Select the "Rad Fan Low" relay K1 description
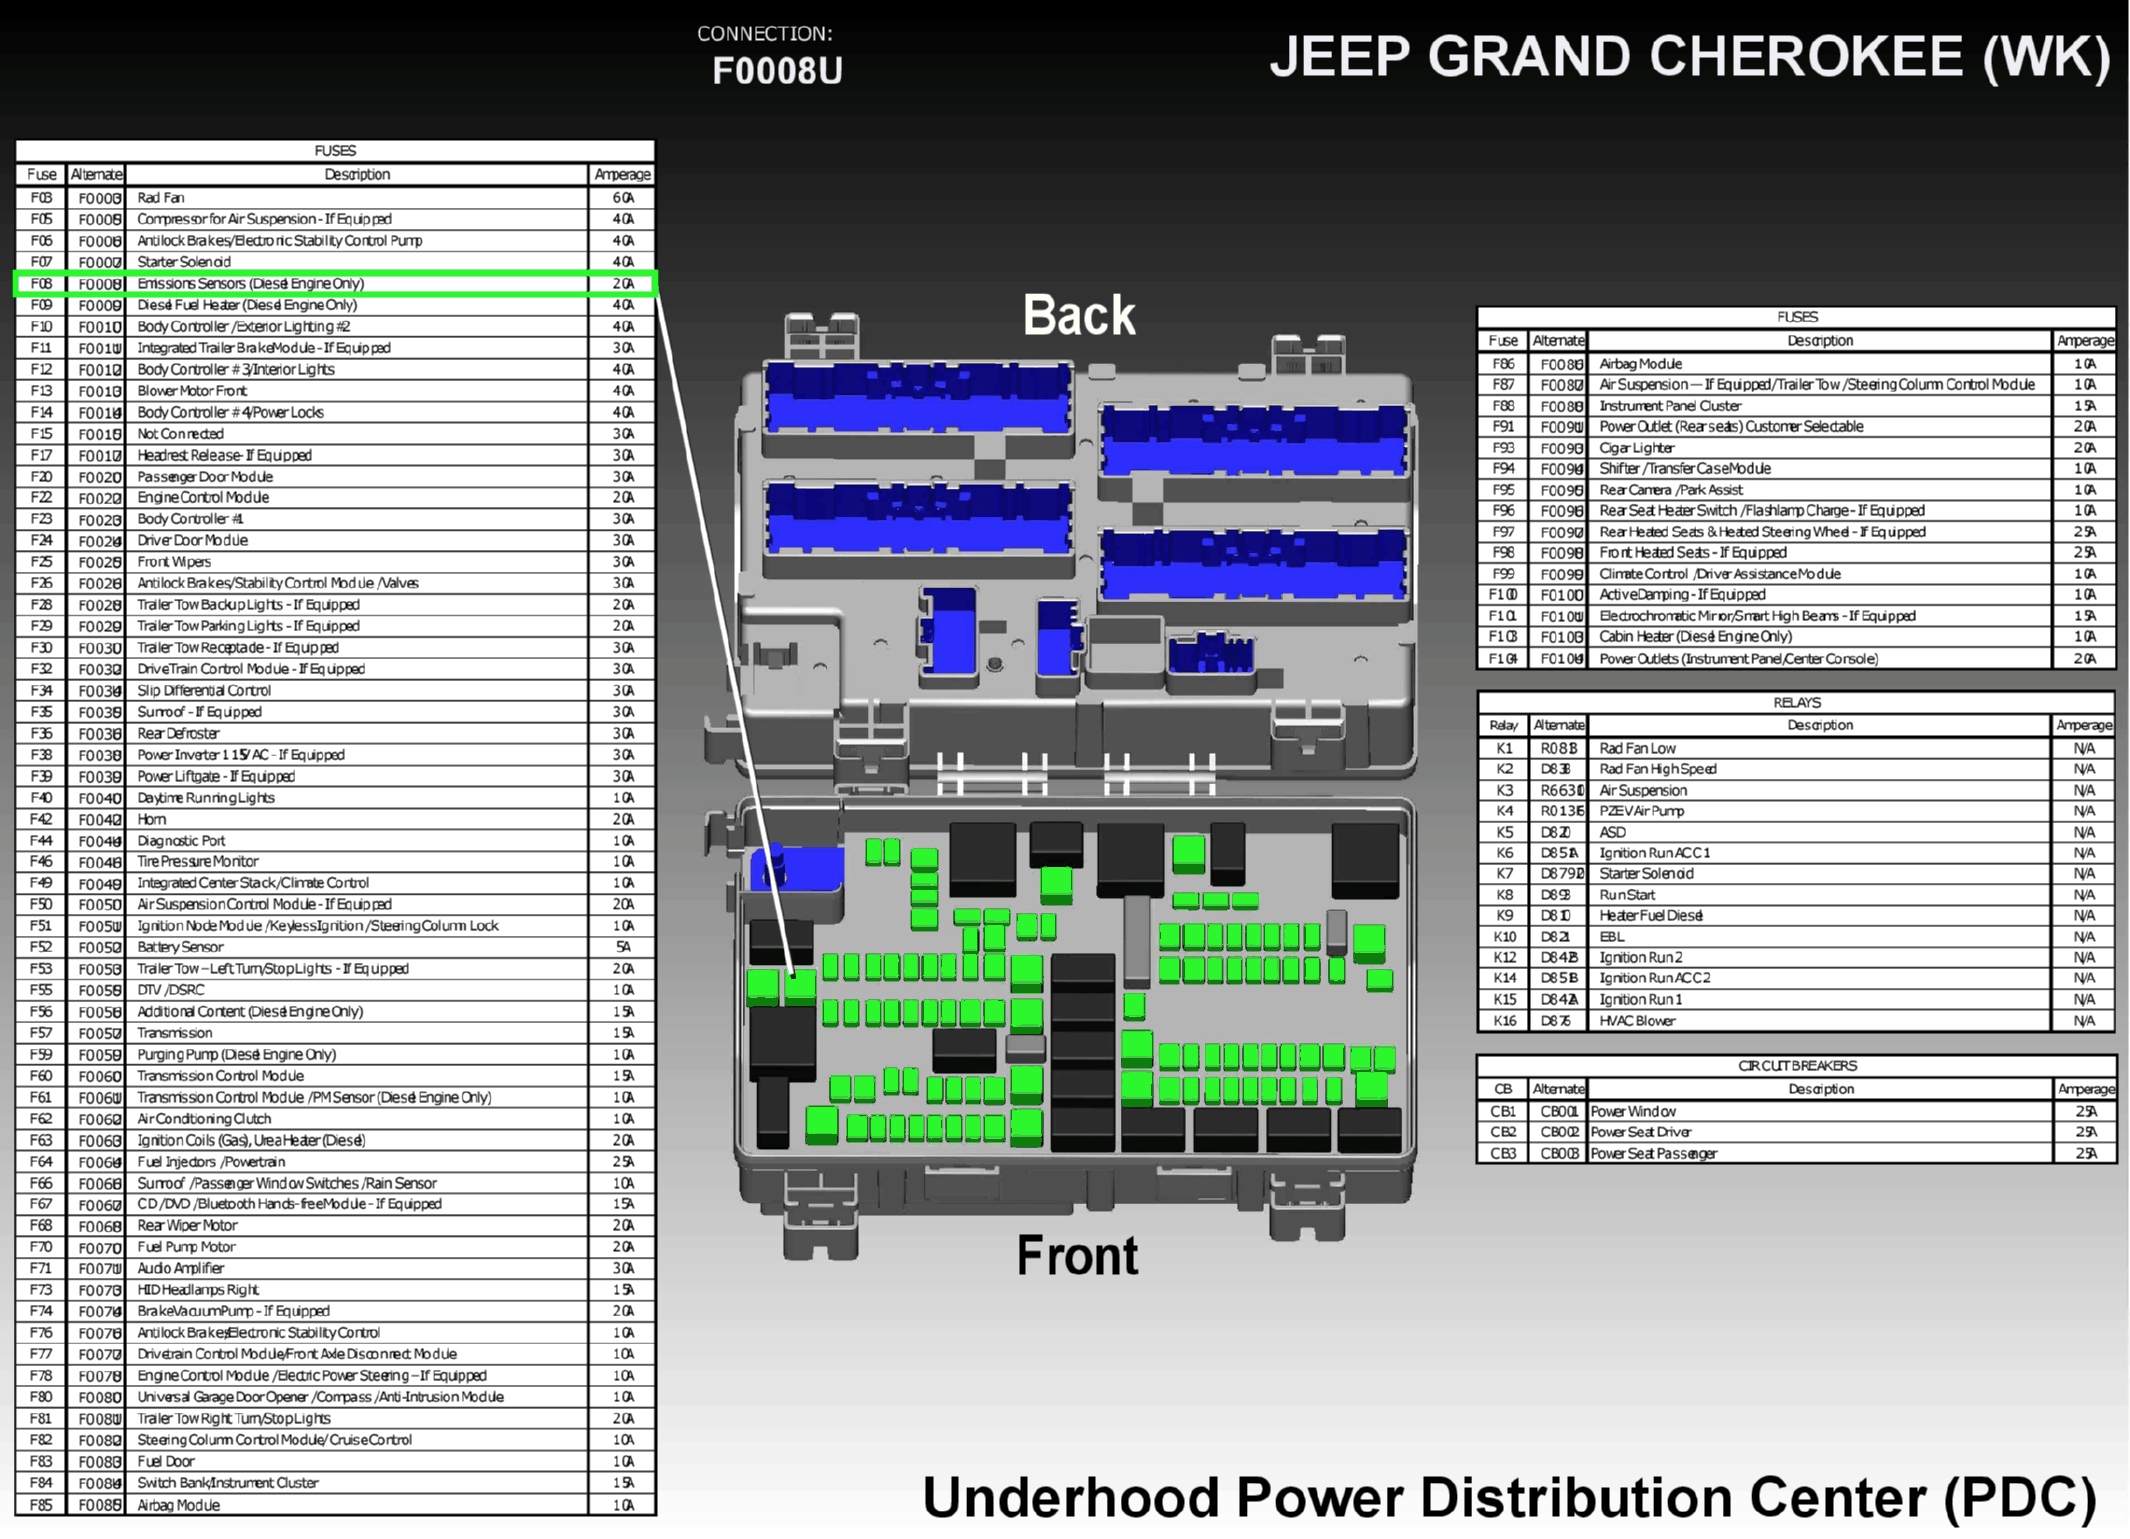2130x1539 pixels. pyautogui.click(x=1637, y=749)
